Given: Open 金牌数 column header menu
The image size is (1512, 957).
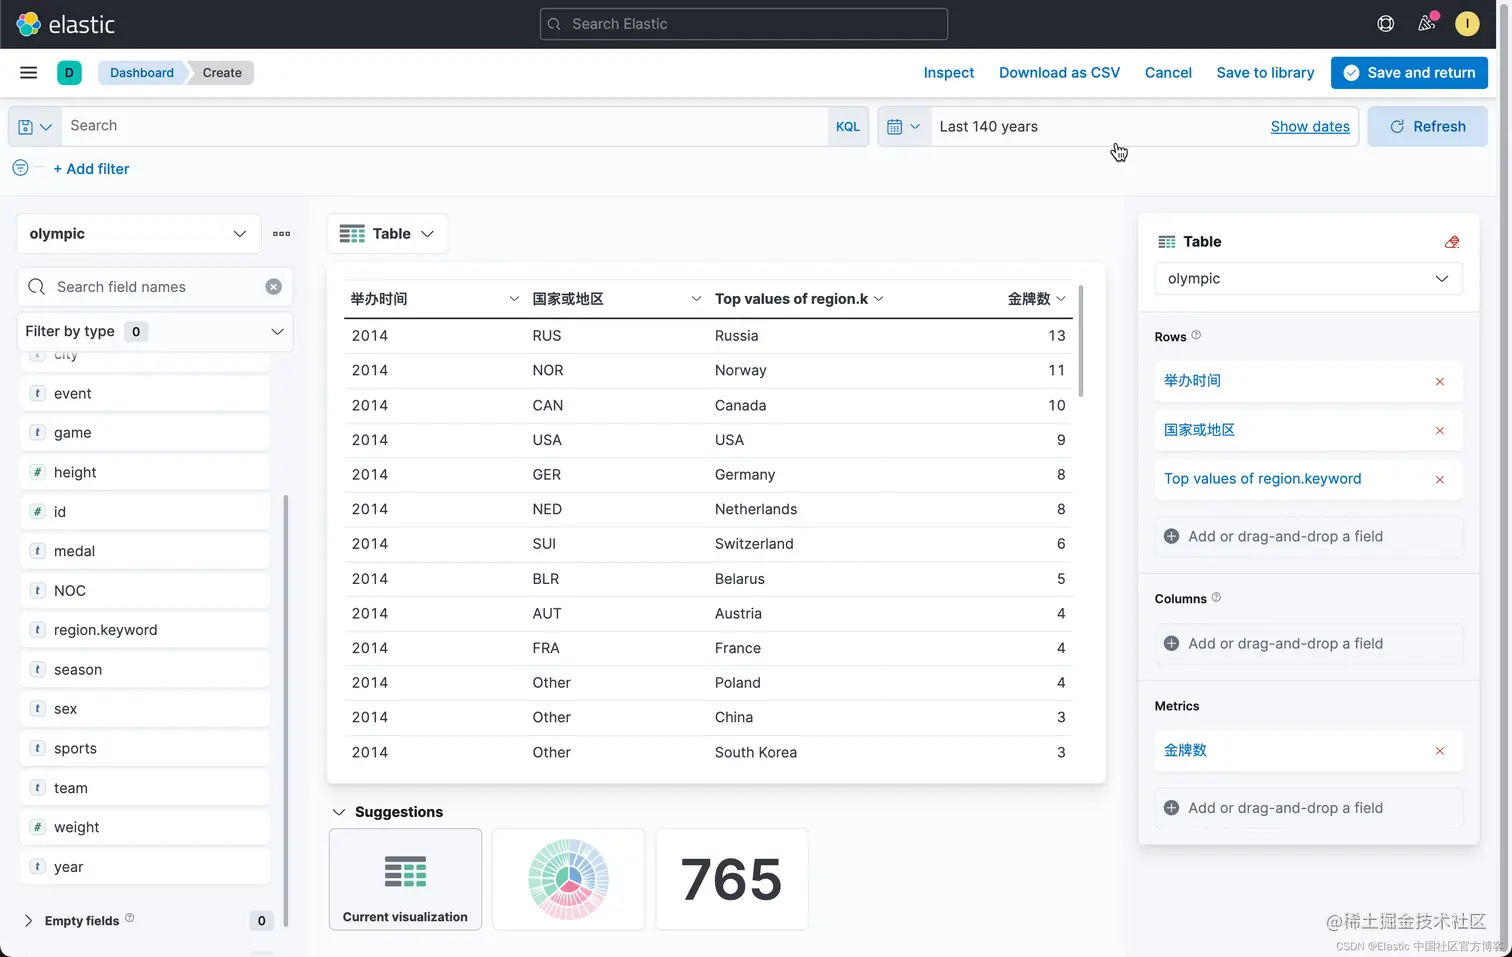Looking at the screenshot, I should tap(1061, 299).
